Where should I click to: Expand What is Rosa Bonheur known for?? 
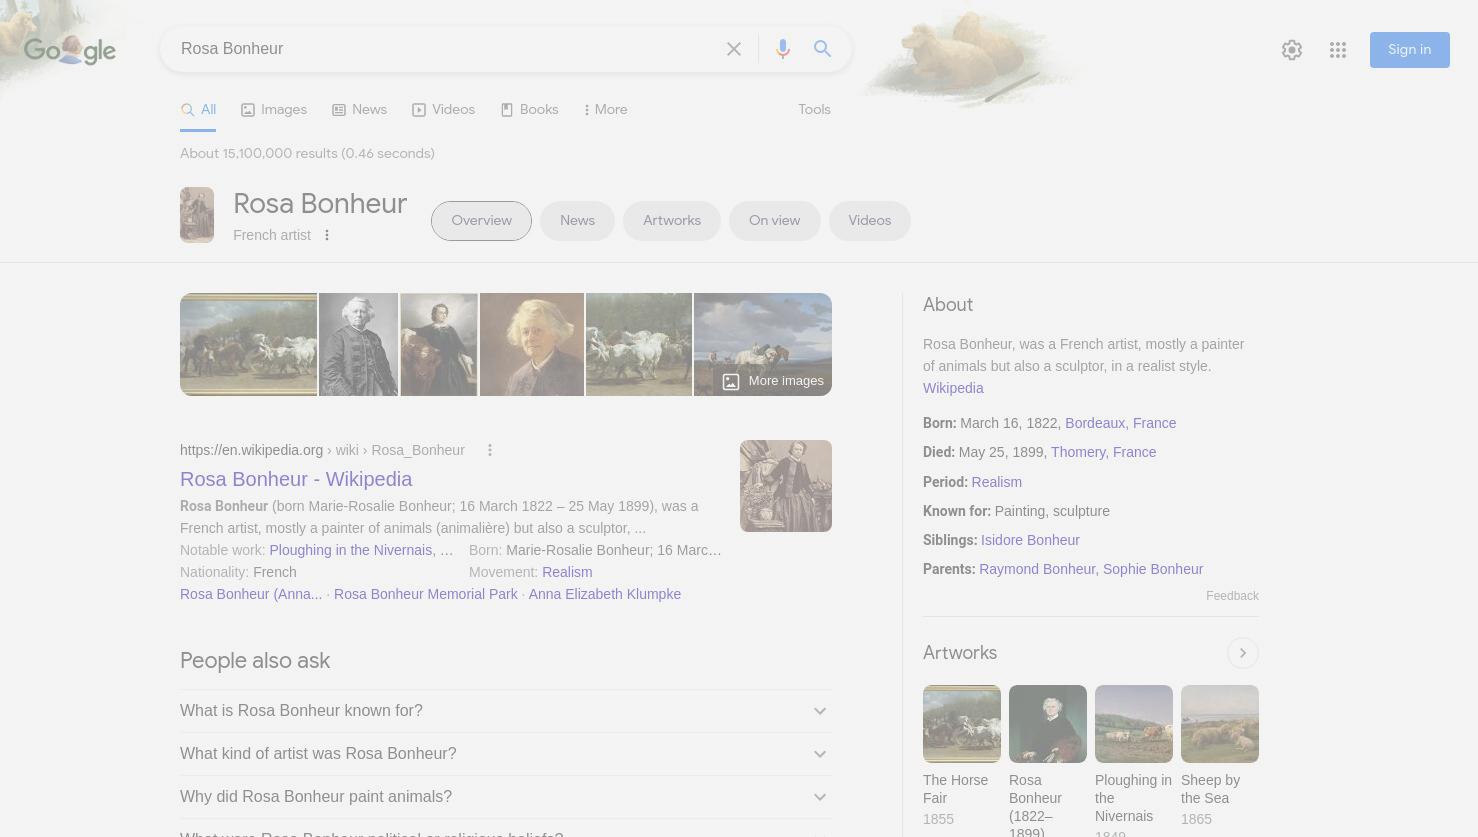point(506,711)
